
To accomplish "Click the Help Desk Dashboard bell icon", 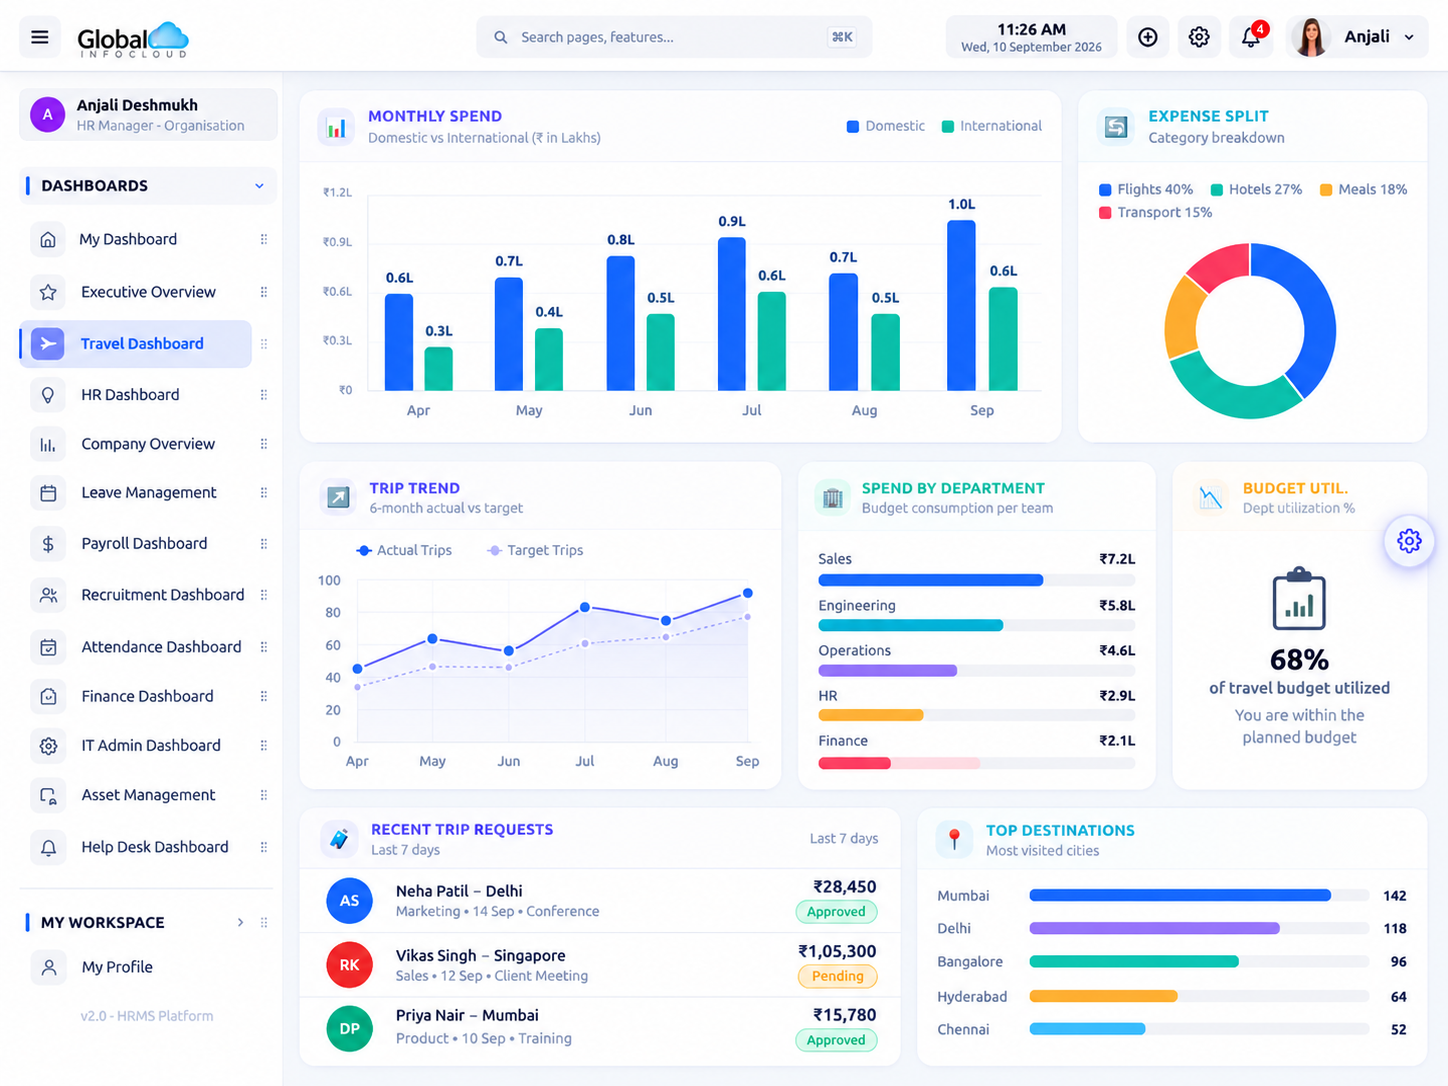I will click(48, 848).
